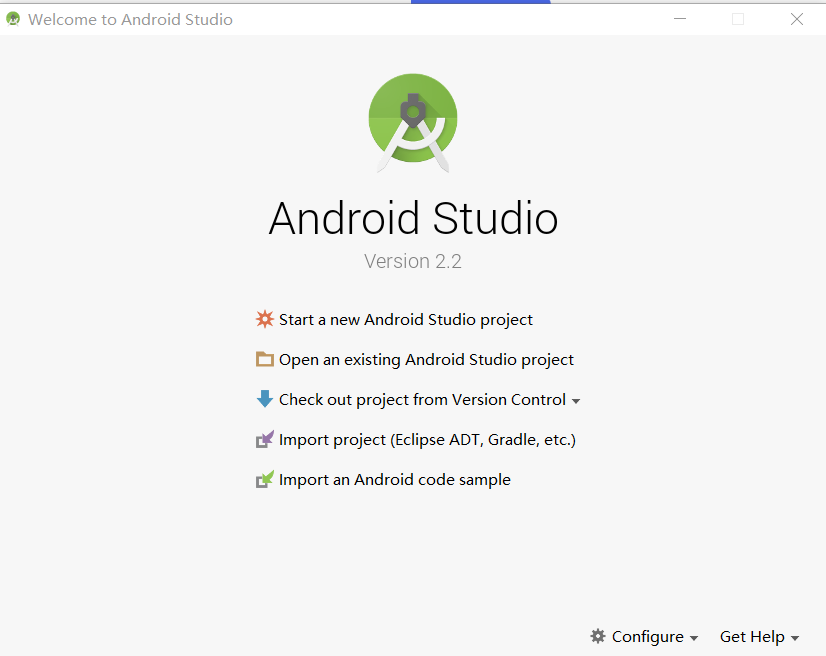Image resolution: width=826 pixels, height=656 pixels.
Task: Close the Welcome to Android Studio window
Action: (797, 19)
